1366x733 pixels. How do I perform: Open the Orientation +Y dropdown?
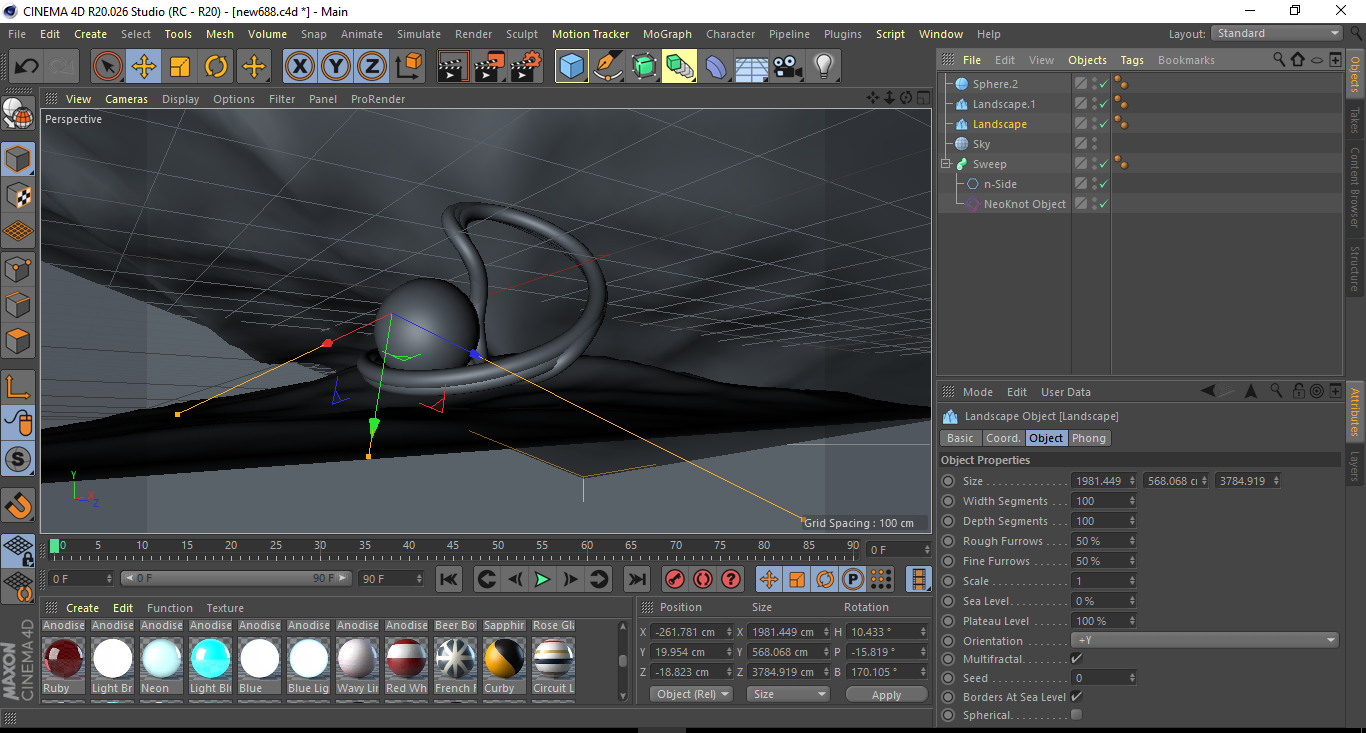pos(1205,640)
